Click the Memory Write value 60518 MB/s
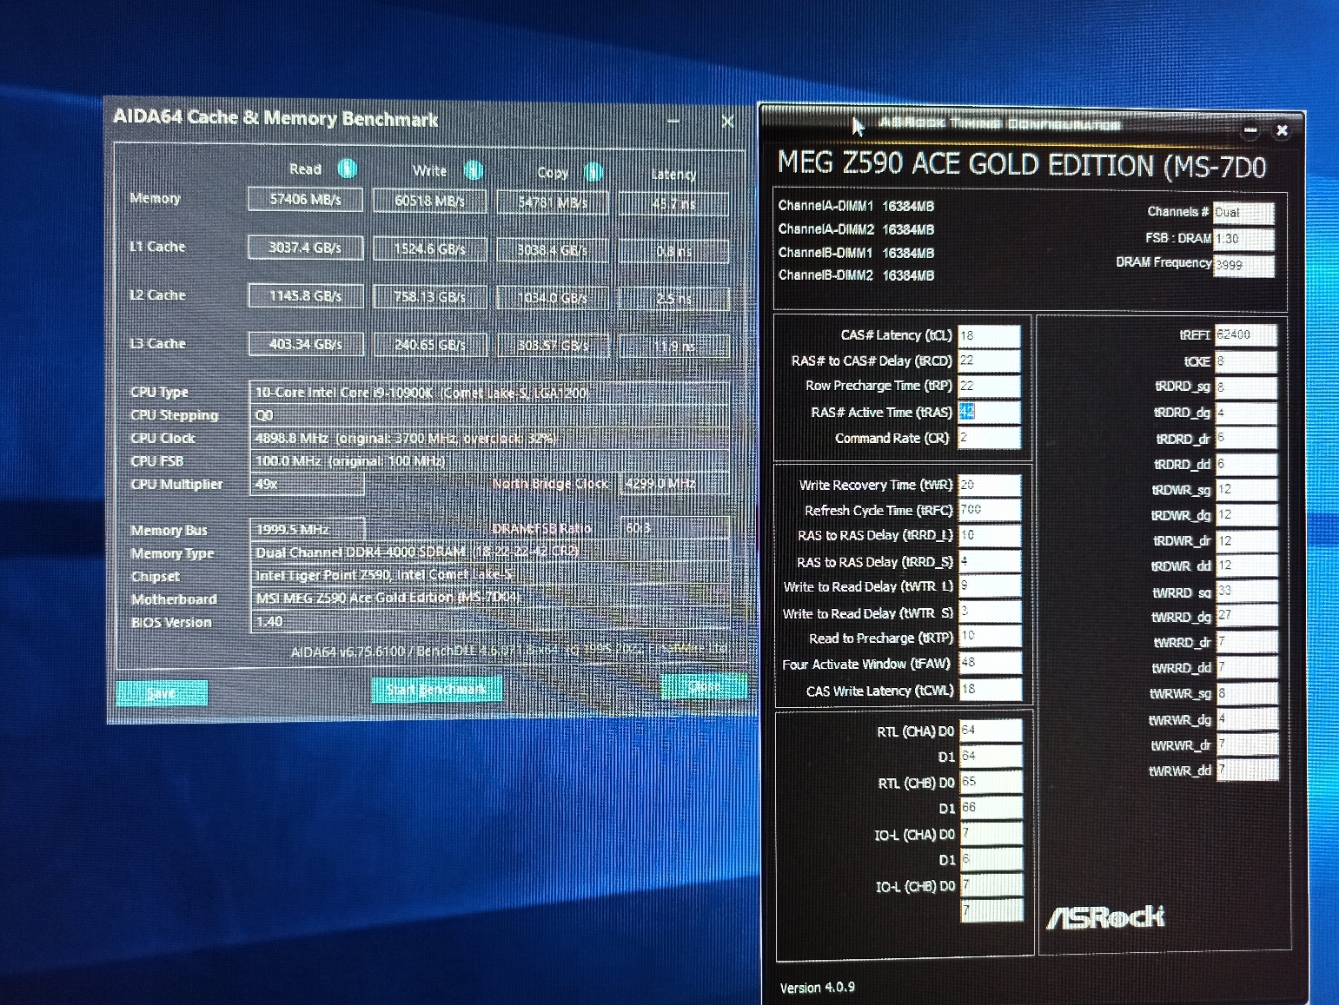The image size is (1339, 1005). pyautogui.click(x=429, y=201)
